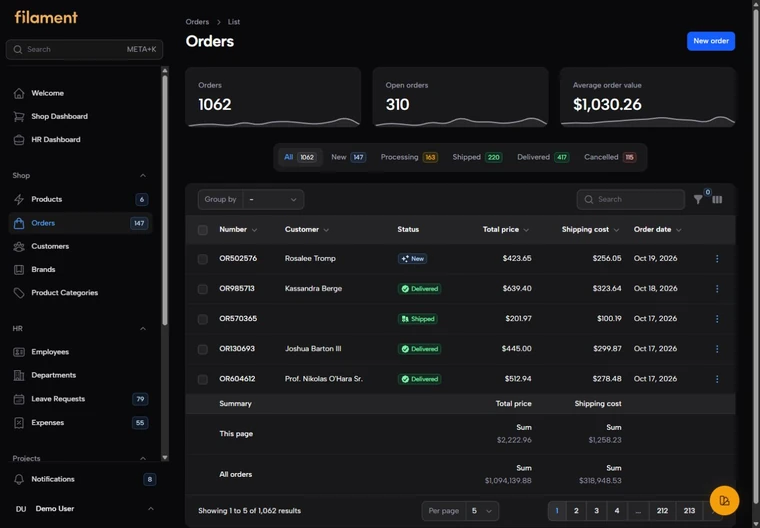Viewport: 760px width, 528px height.
Task: Click the filament logo
Action: [46, 17]
